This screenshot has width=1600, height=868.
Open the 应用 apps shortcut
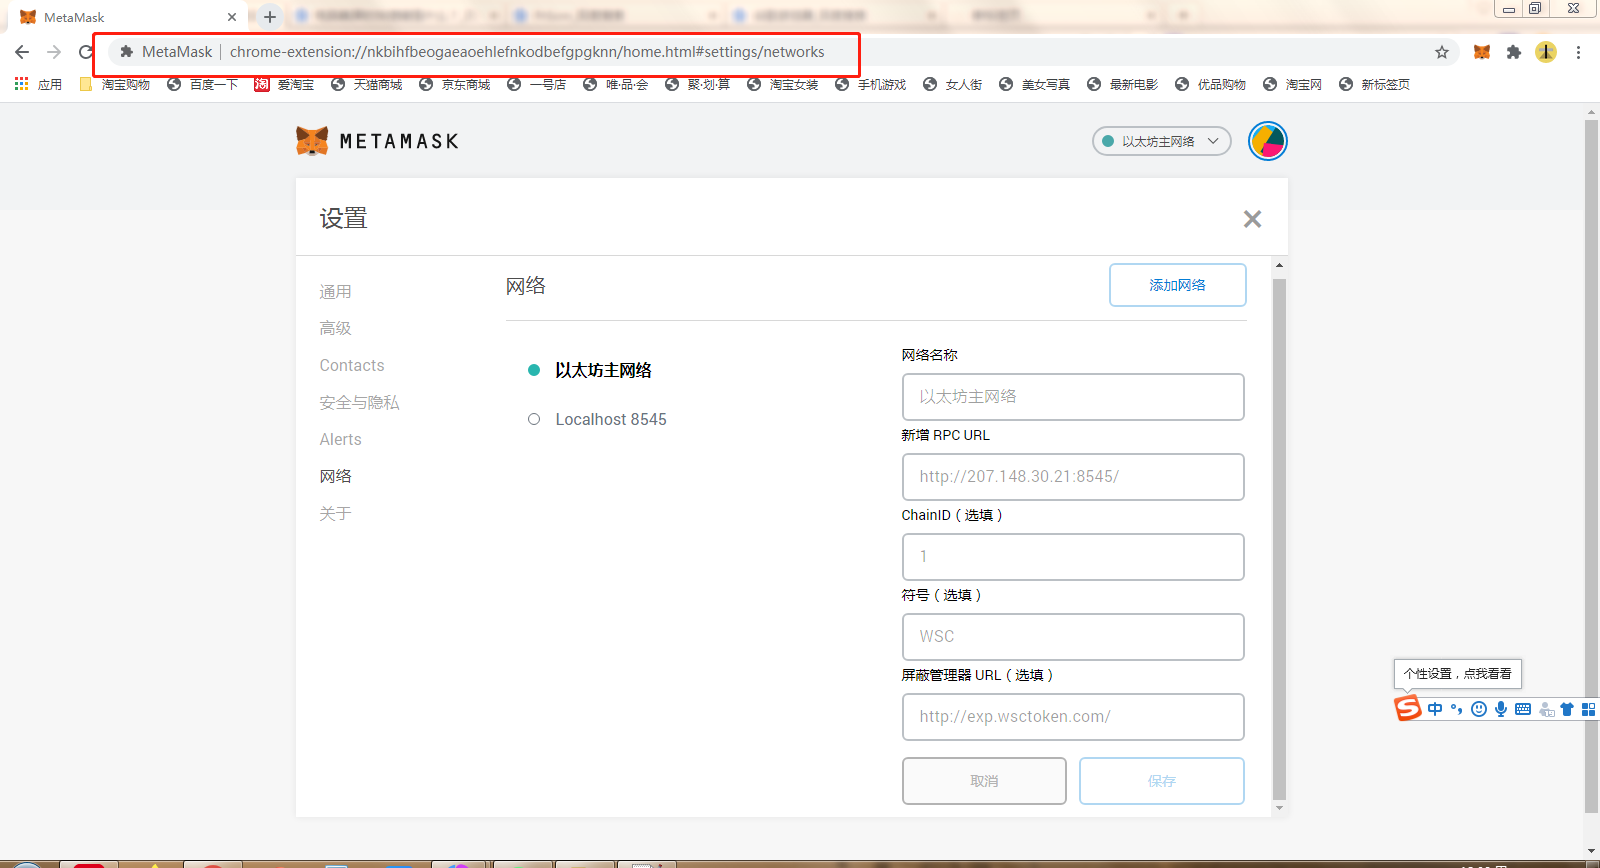point(38,84)
